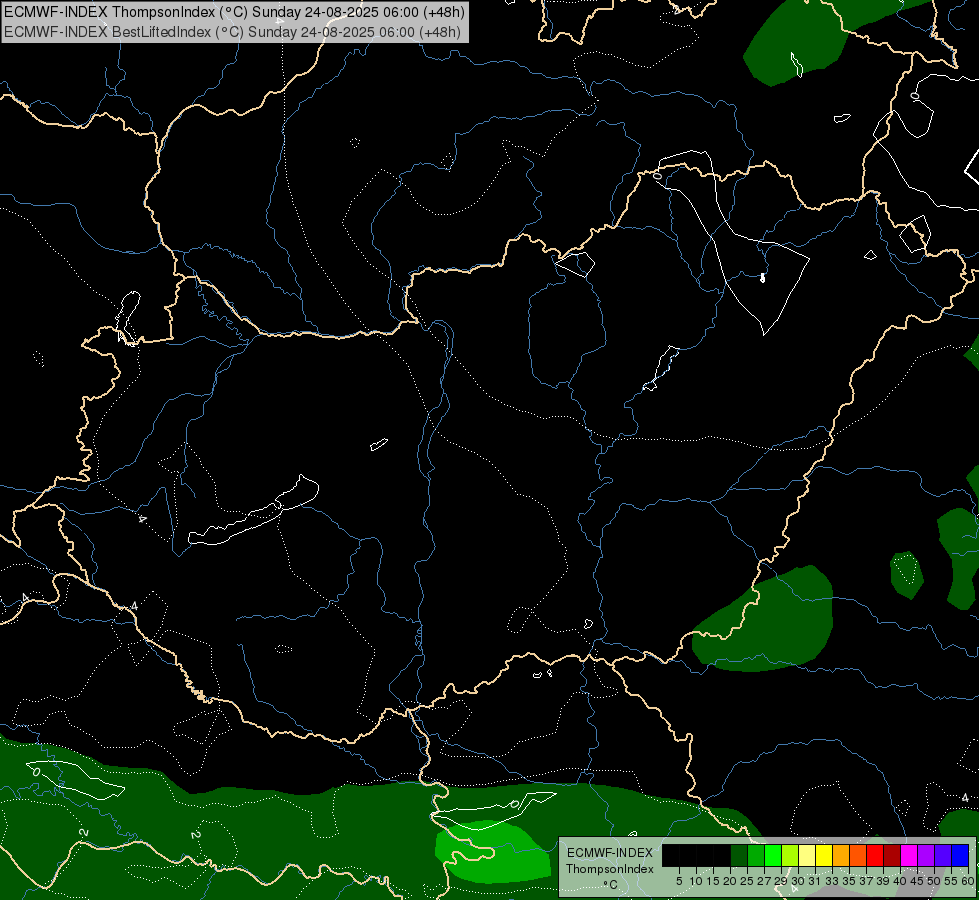Choose the bright red 37–39 legend swatch

(x=875, y=855)
